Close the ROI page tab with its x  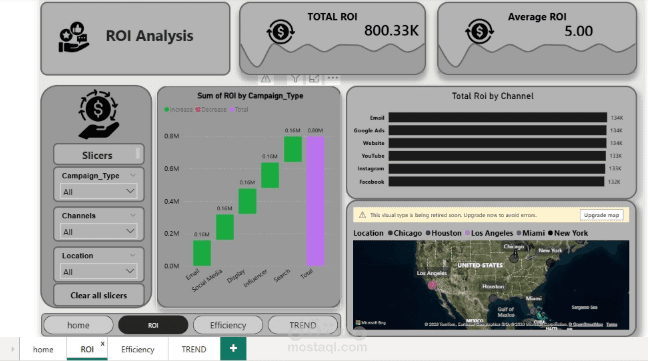tap(102, 343)
